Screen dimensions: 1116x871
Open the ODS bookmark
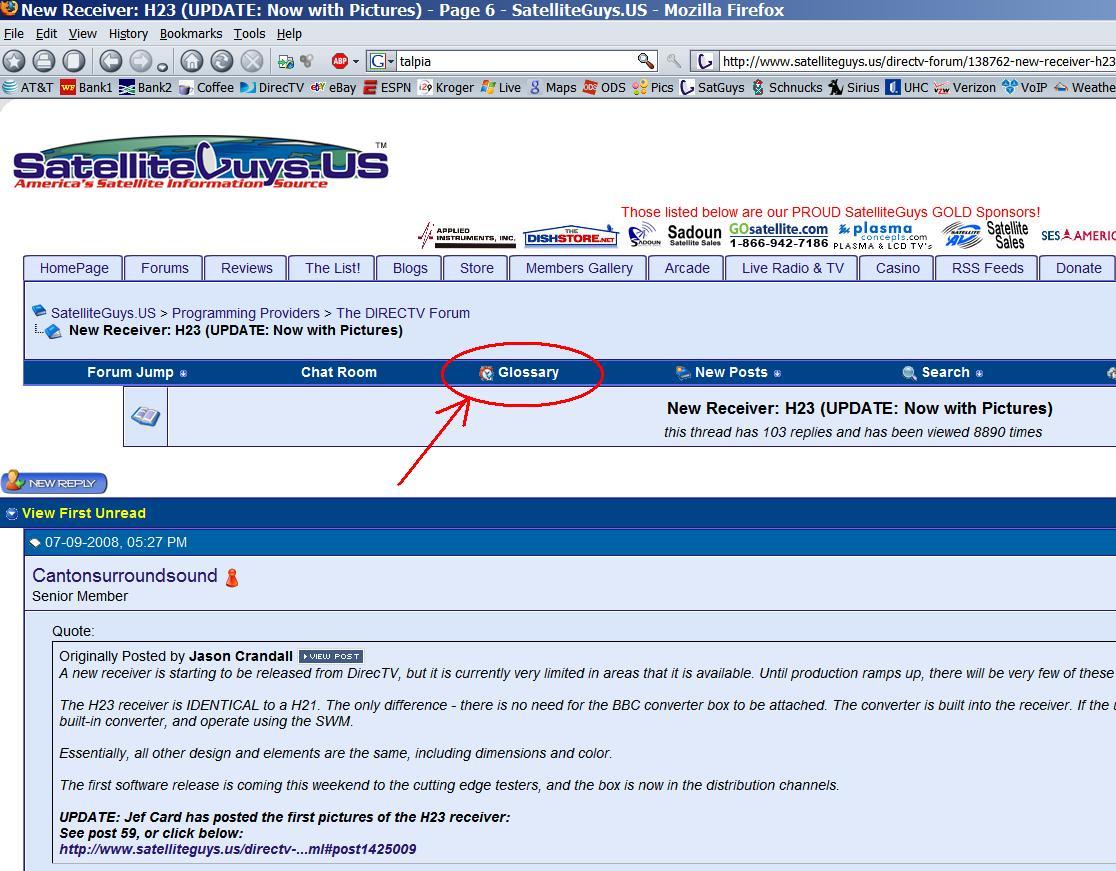pos(604,88)
